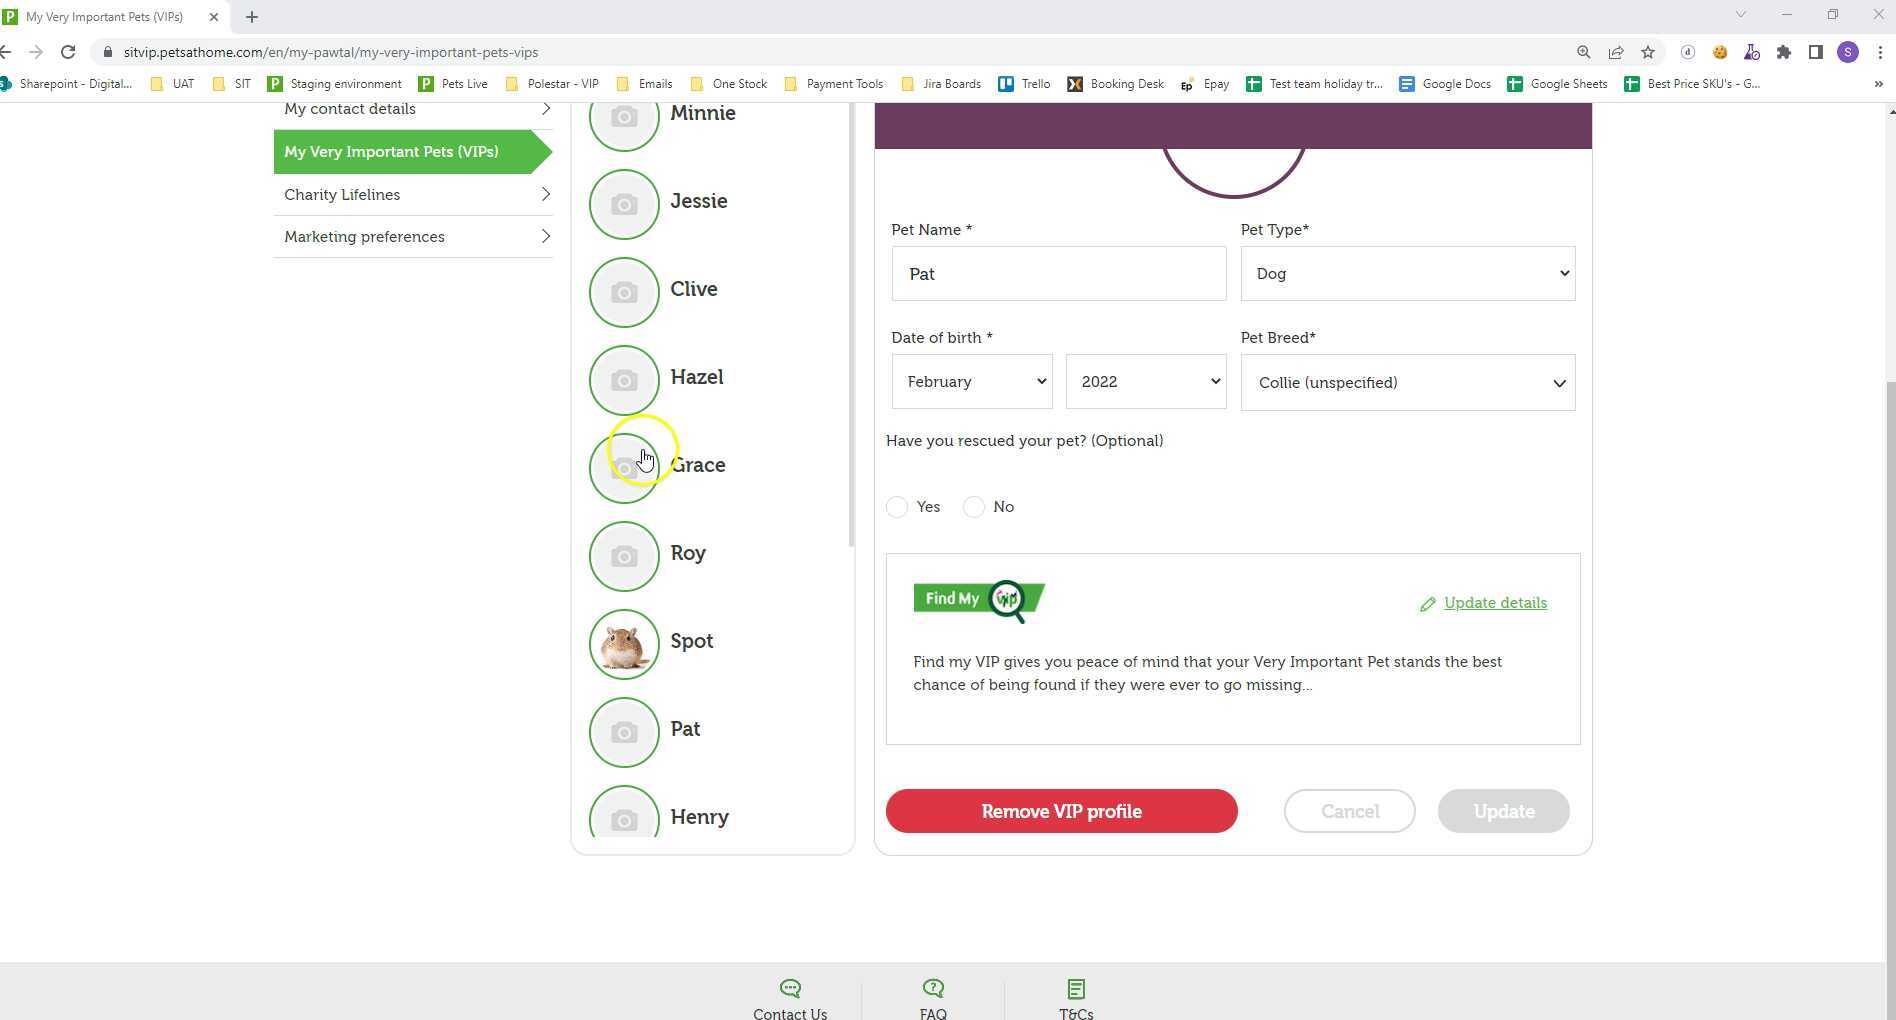Open the Pet Type dropdown
This screenshot has width=1896, height=1020.
[x=1406, y=273]
